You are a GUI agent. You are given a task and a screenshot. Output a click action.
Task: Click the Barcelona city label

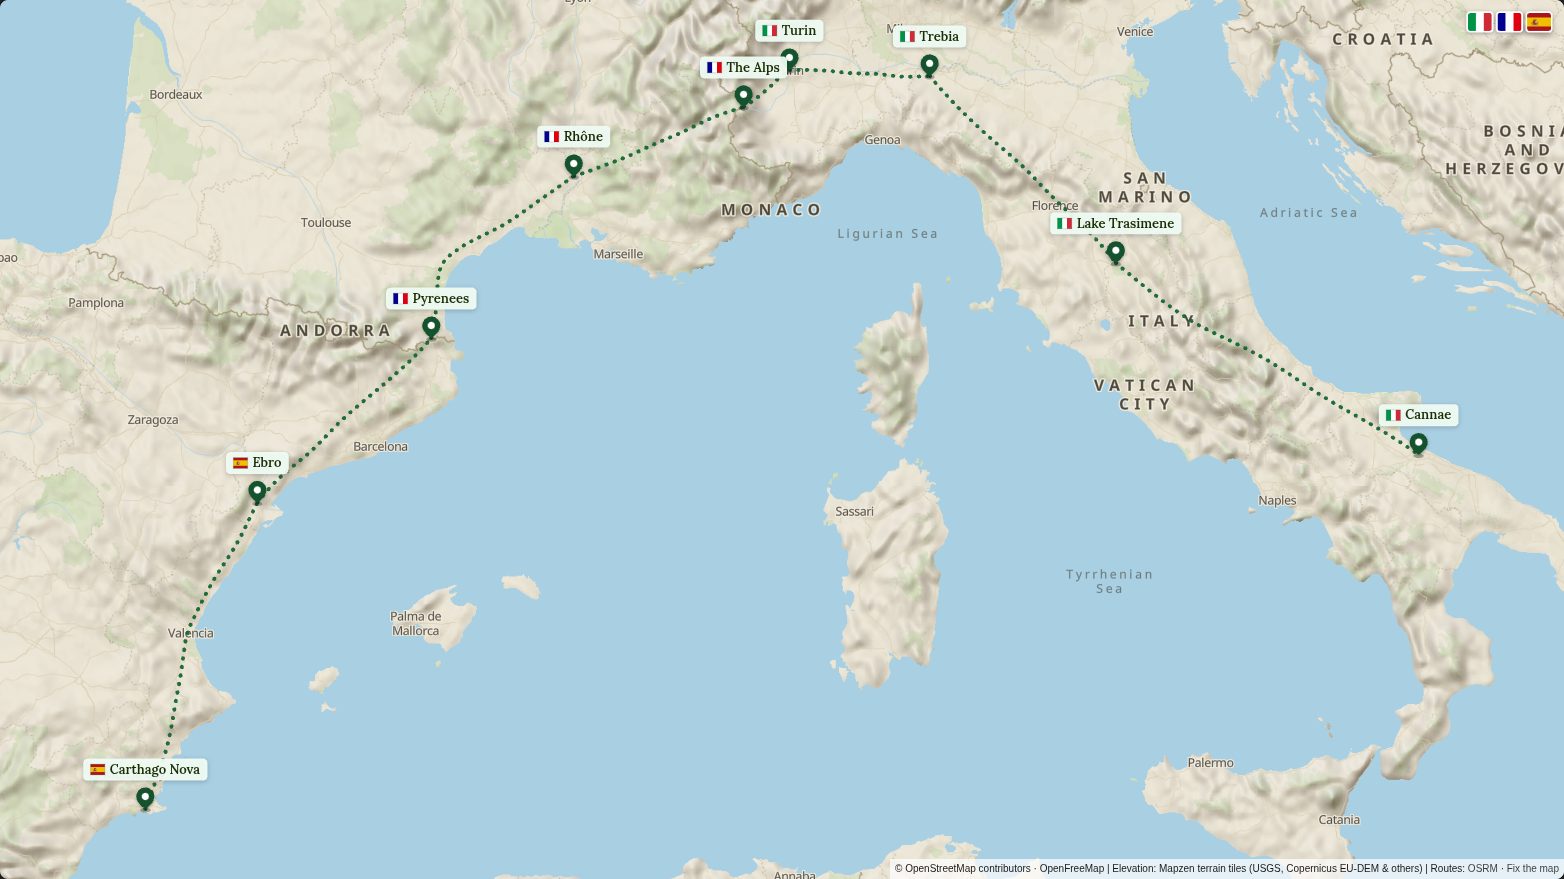tap(380, 446)
